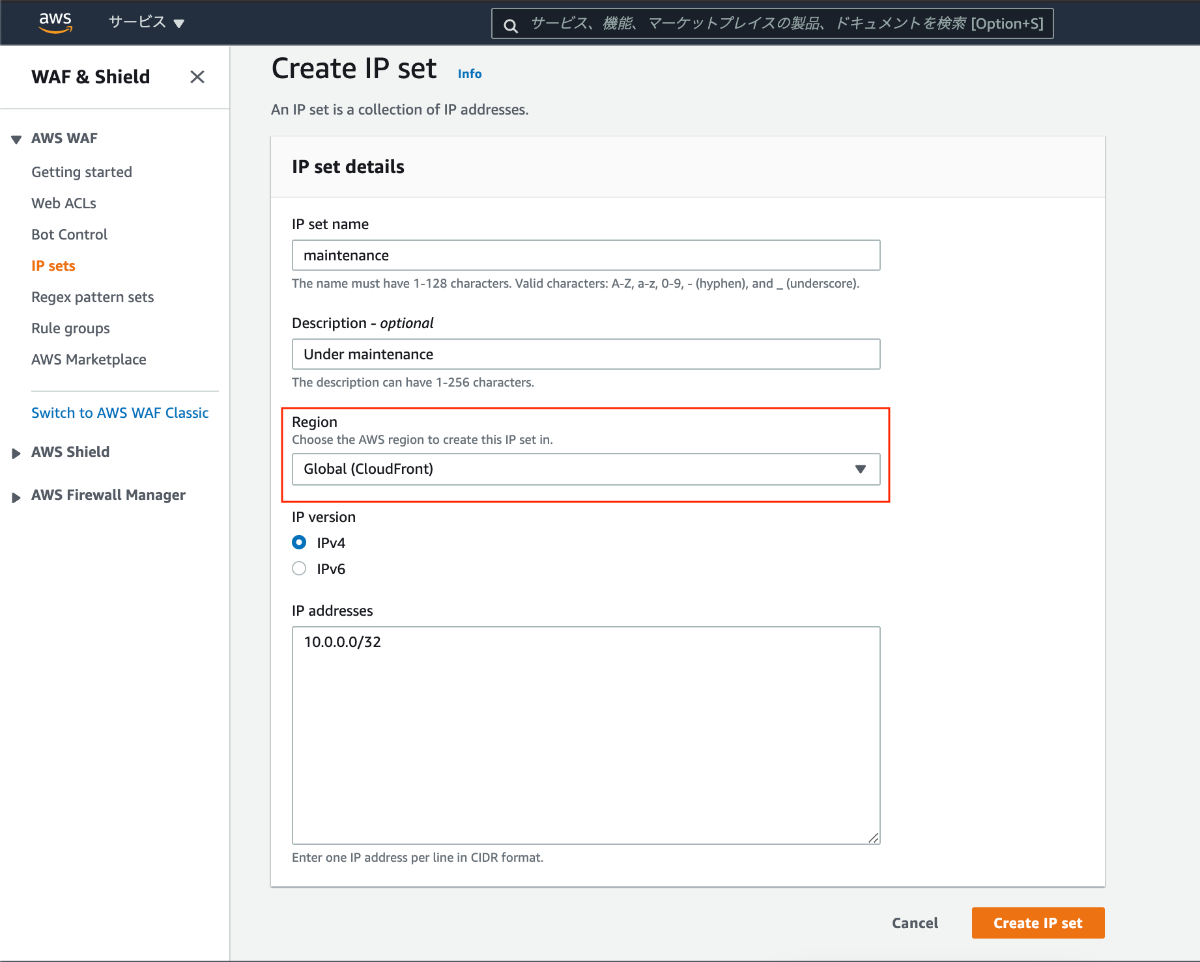Click the IP addresses text area
The height and width of the screenshot is (962, 1200).
[x=586, y=735]
